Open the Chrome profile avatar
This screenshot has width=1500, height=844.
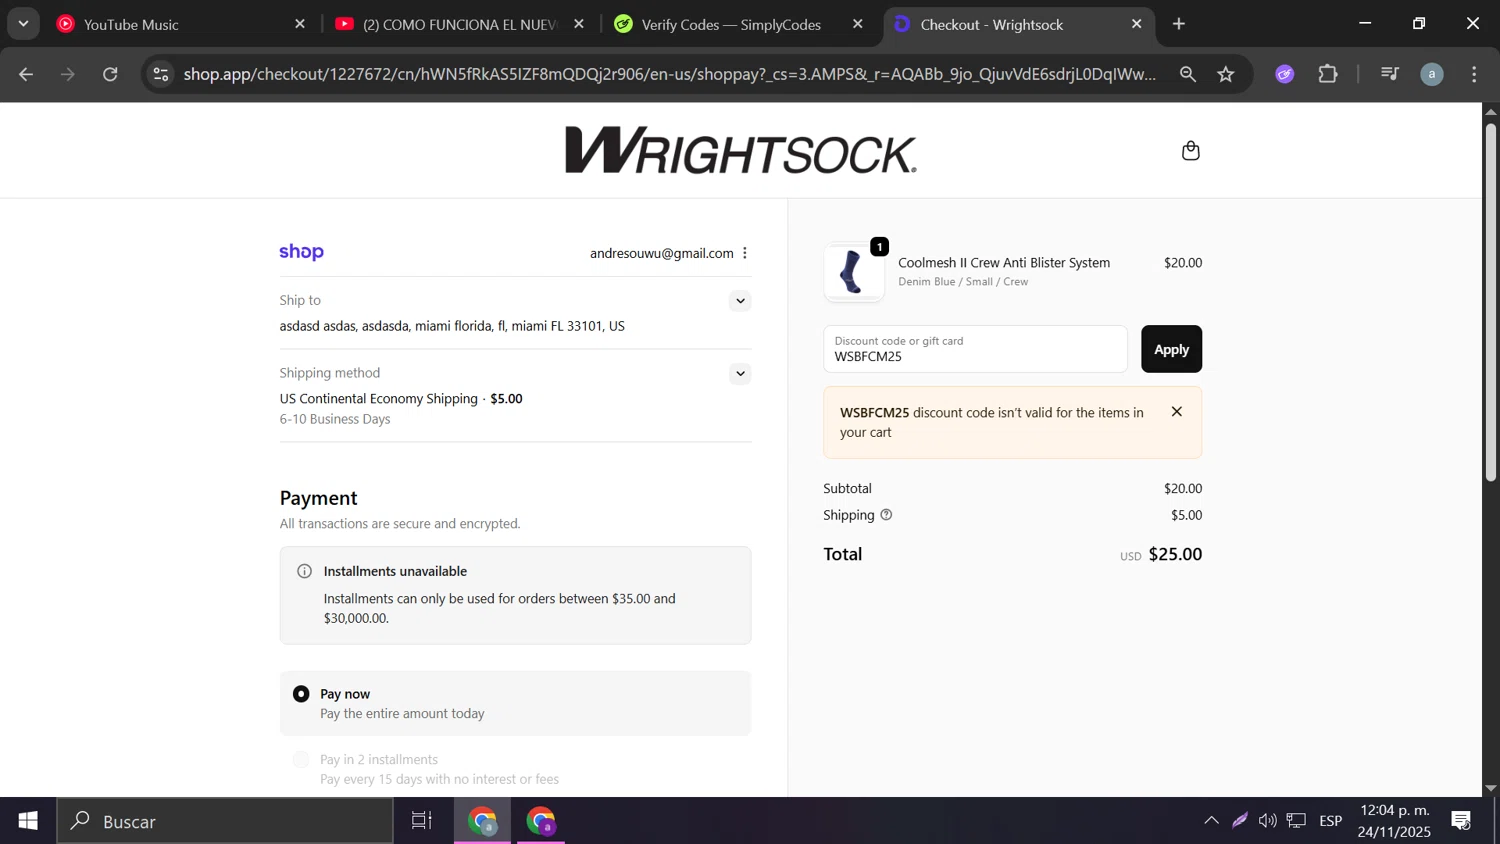click(x=1432, y=74)
